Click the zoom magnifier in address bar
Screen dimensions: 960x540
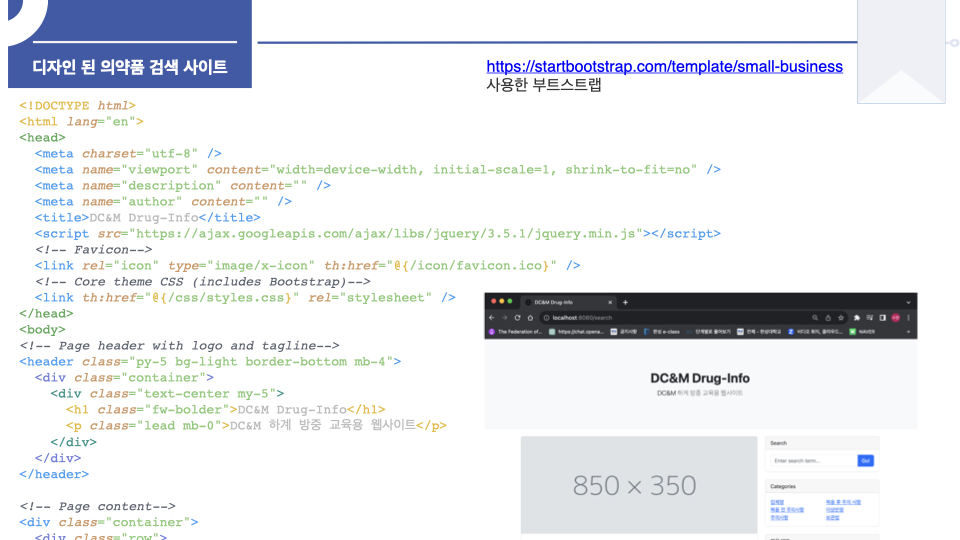tap(815, 318)
